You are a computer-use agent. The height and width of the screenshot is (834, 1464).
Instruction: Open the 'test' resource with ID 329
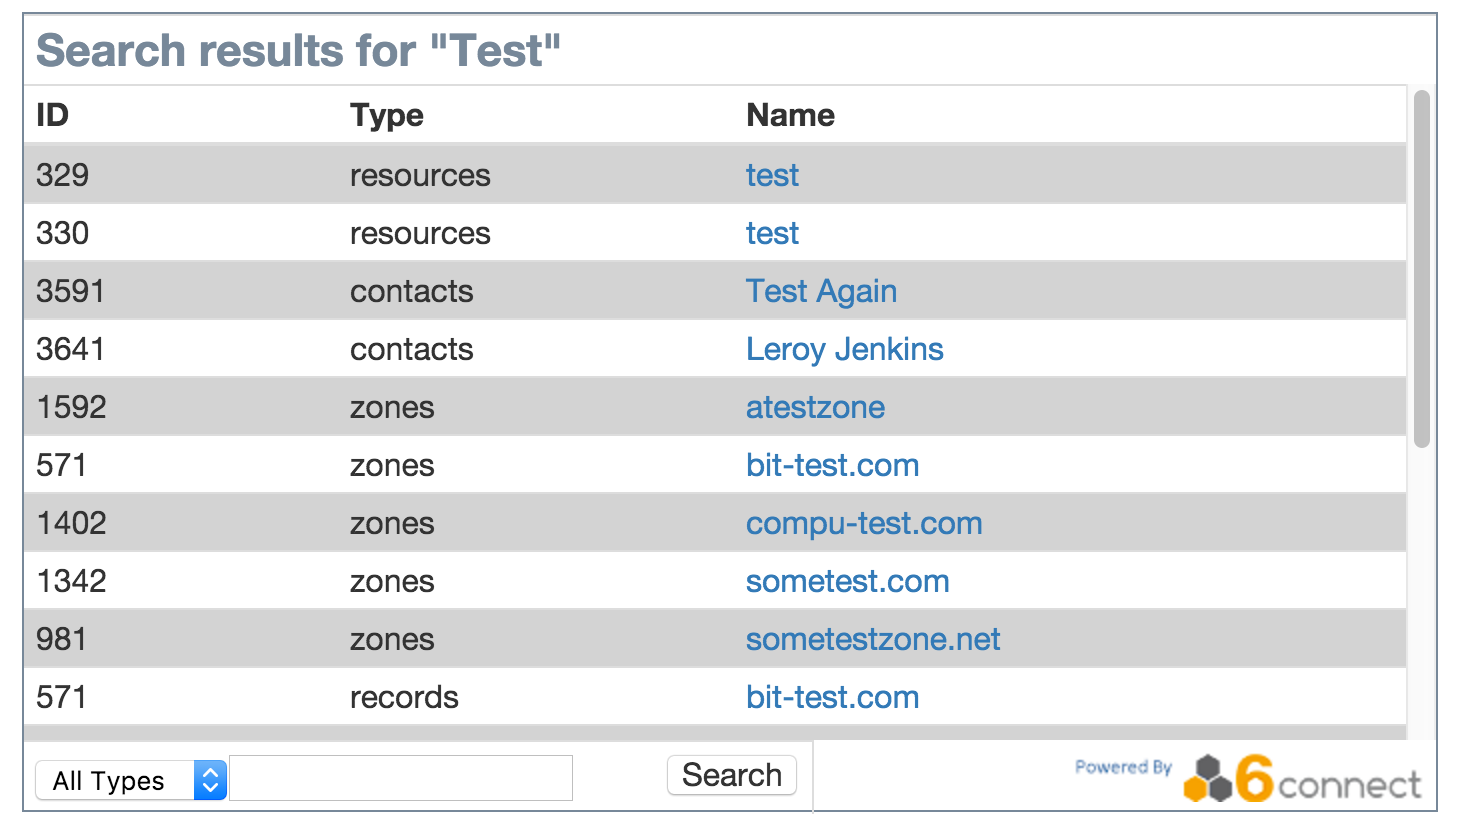click(772, 175)
